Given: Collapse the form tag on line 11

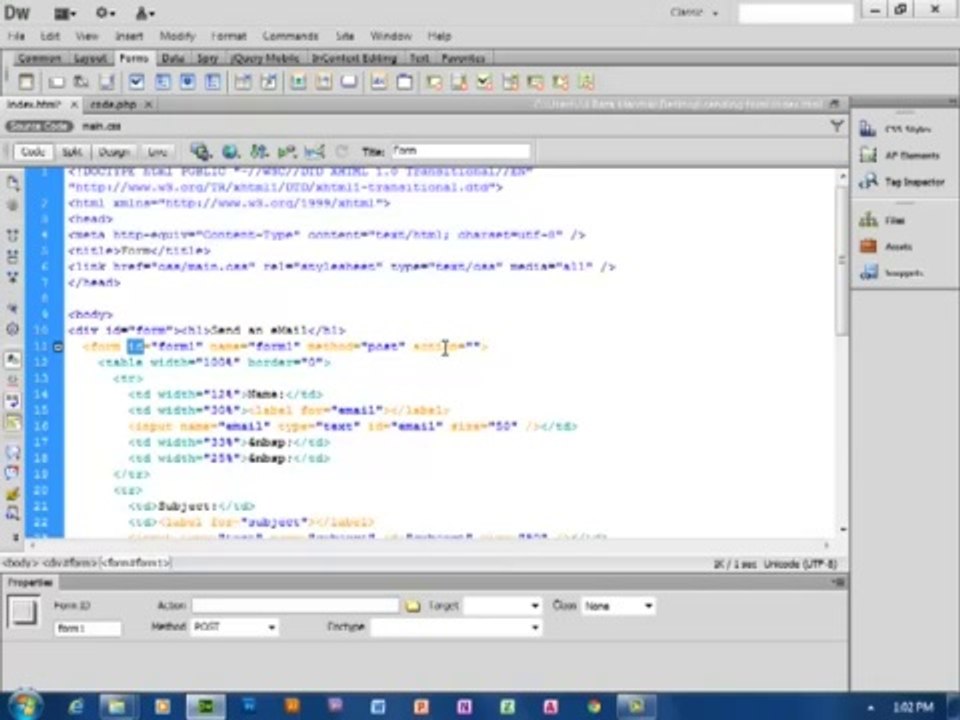Looking at the screenshot, I should click(x=58, y=347).
